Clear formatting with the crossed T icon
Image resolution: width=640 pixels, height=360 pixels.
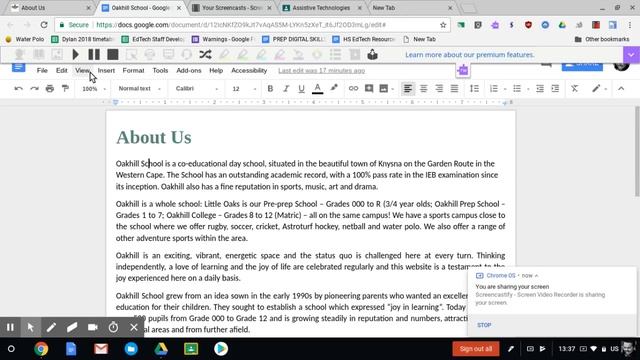575,89
